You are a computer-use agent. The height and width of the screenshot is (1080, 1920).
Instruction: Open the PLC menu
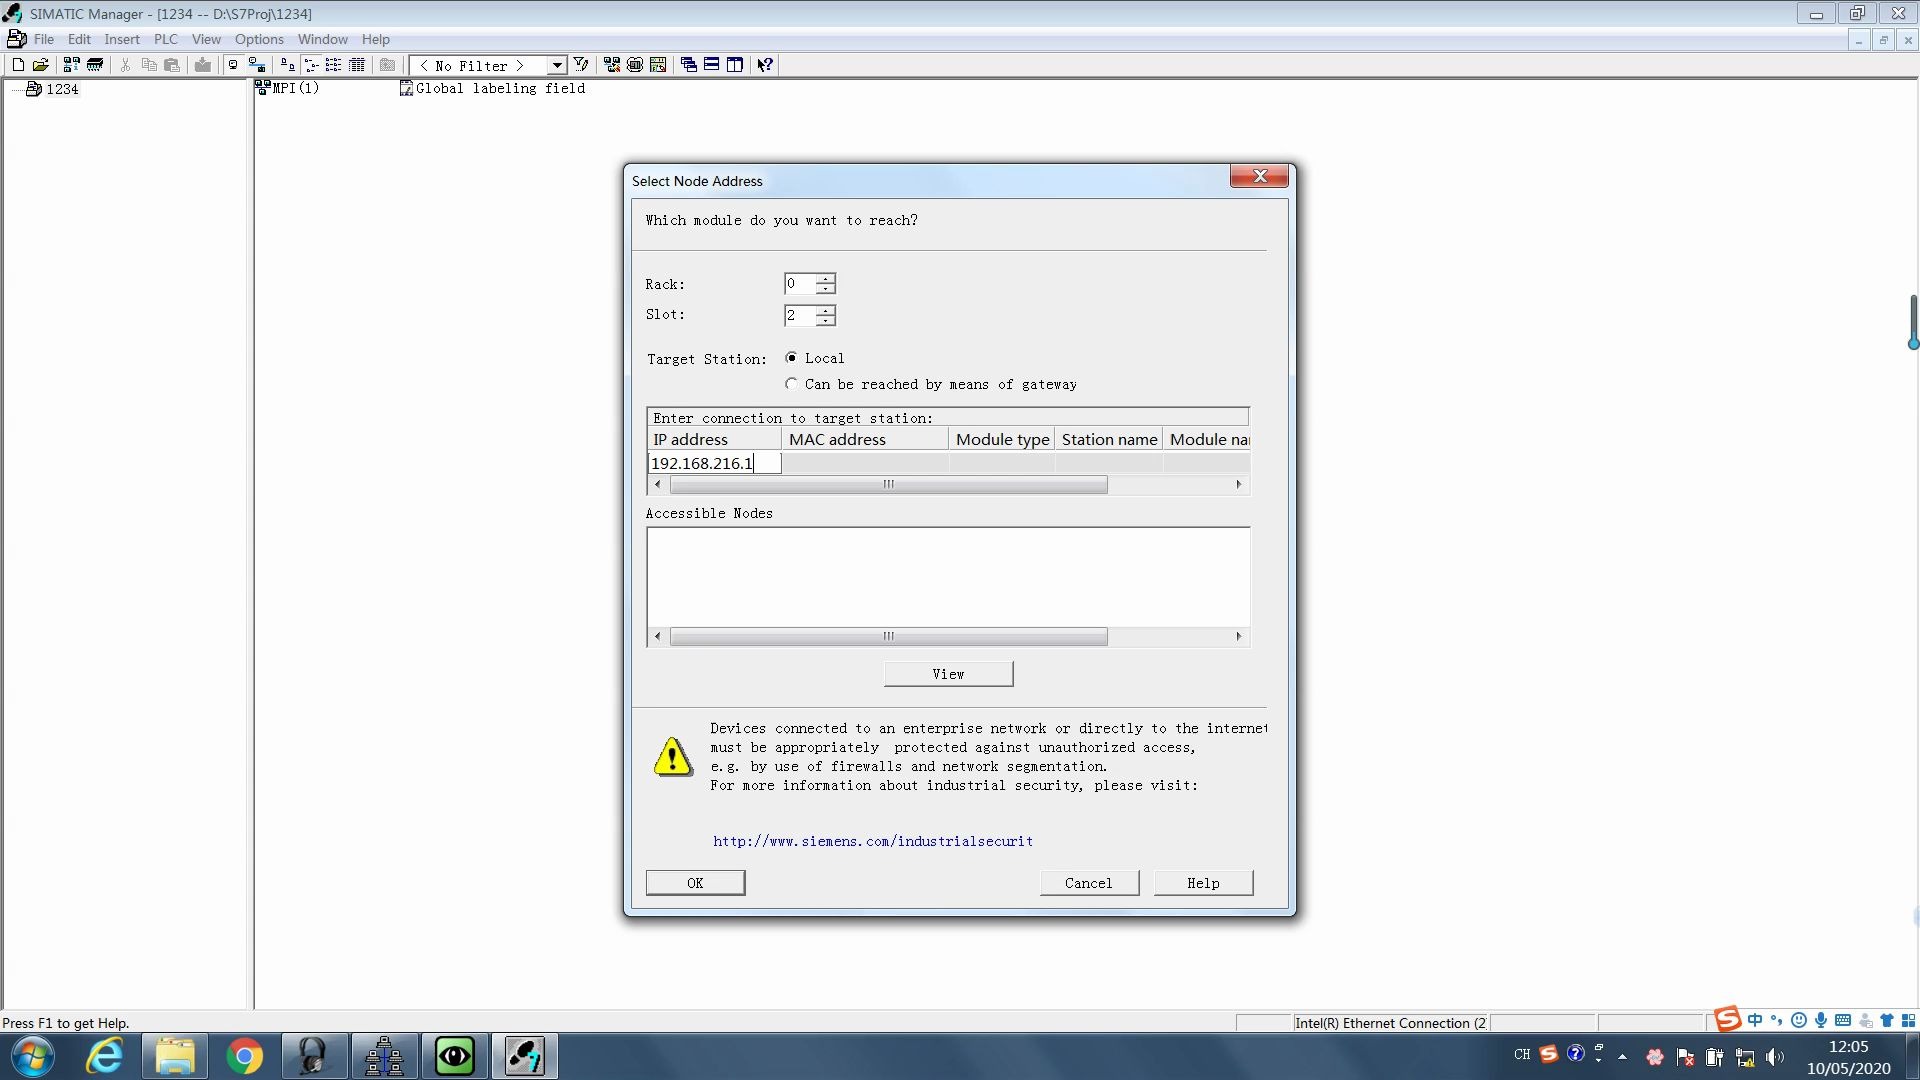(x=166, y=39)
